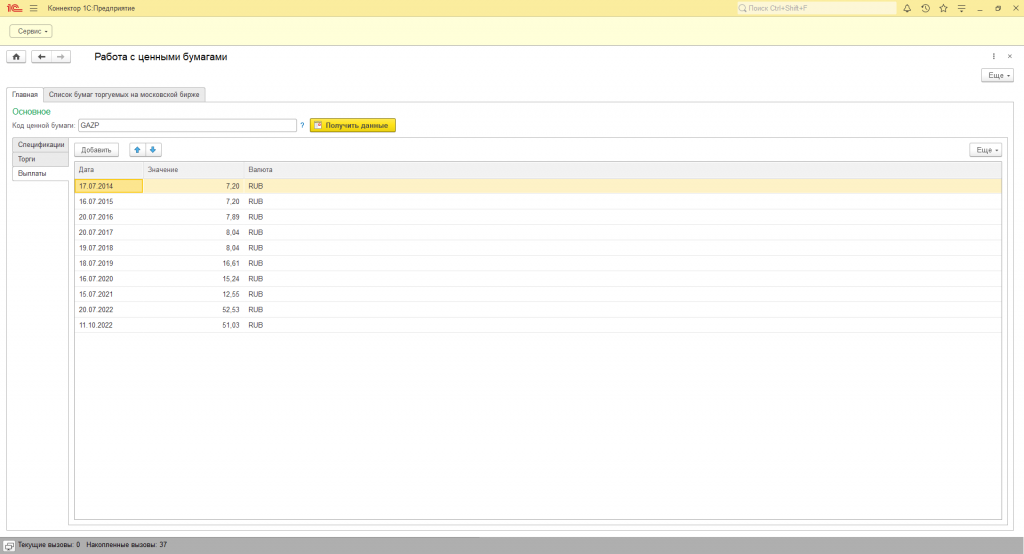Sort by the Значение column header
1024x554 pixels.
pos(194,170)
